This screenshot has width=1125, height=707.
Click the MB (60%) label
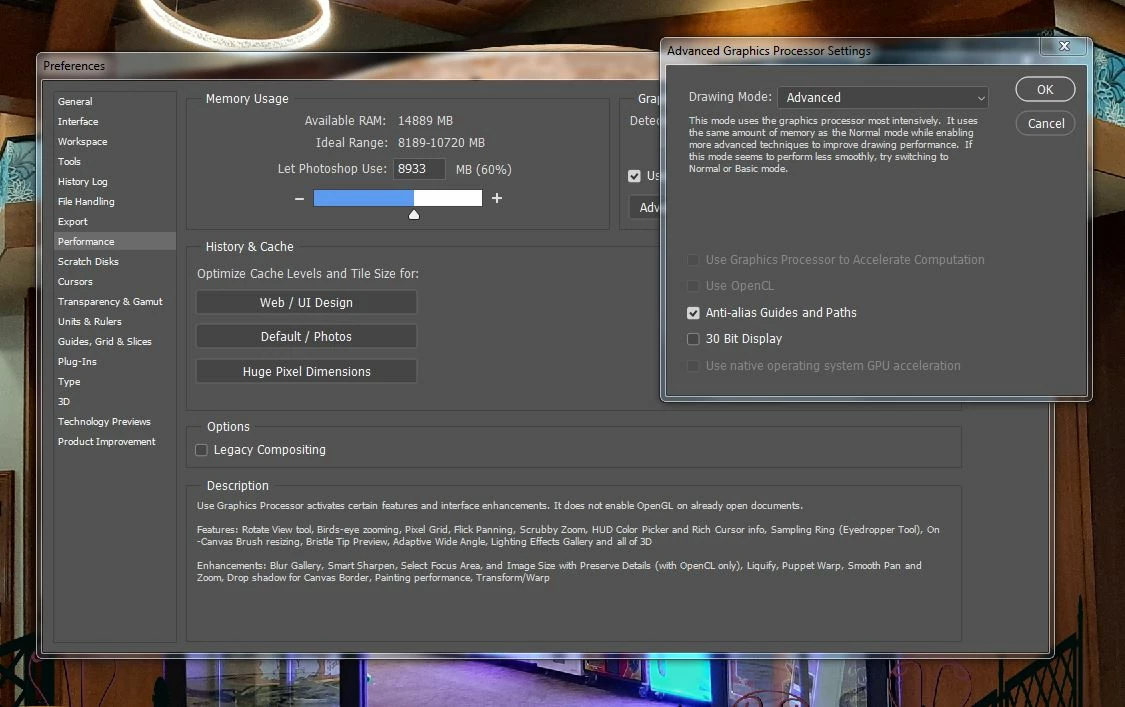484,169
